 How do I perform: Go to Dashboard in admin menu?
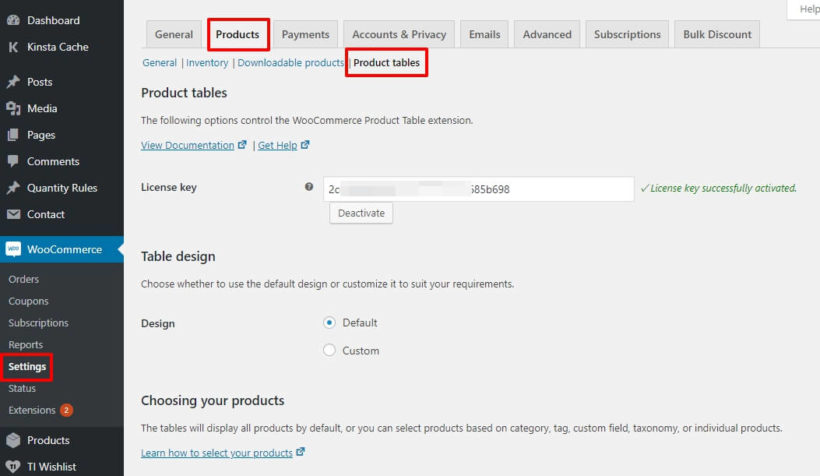pos(53,20)
